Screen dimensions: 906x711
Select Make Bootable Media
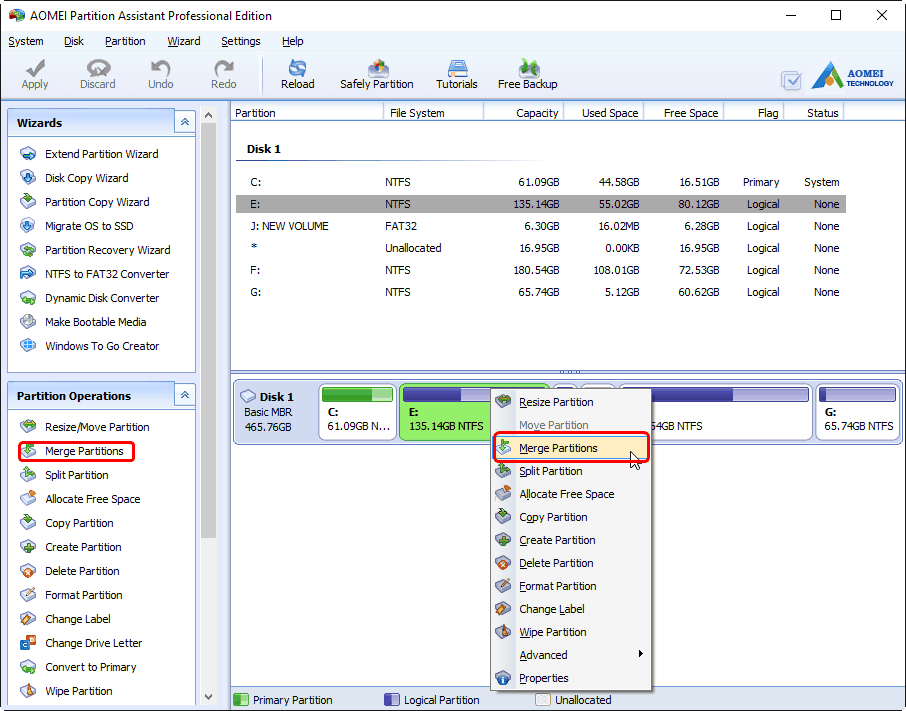coord(83,322)
